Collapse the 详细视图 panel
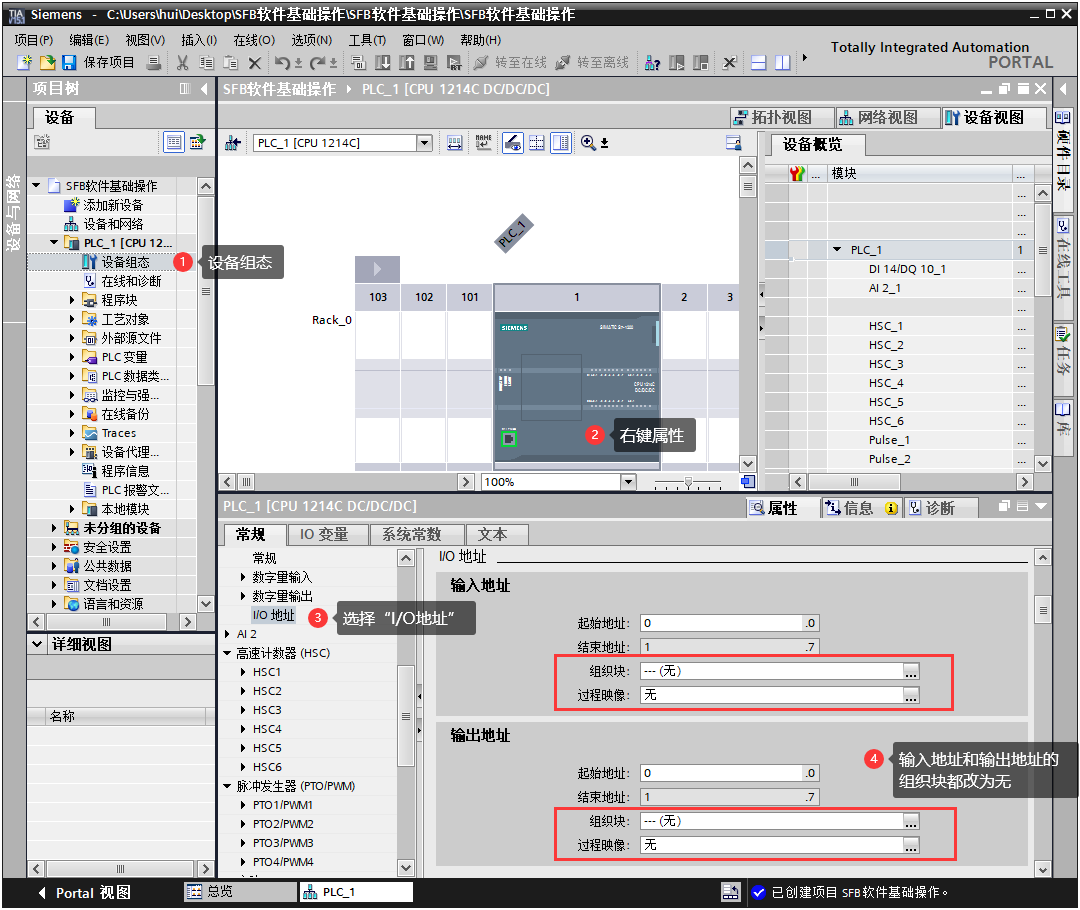Screen dimensions: 1080x910 click(x=37, y=643)
